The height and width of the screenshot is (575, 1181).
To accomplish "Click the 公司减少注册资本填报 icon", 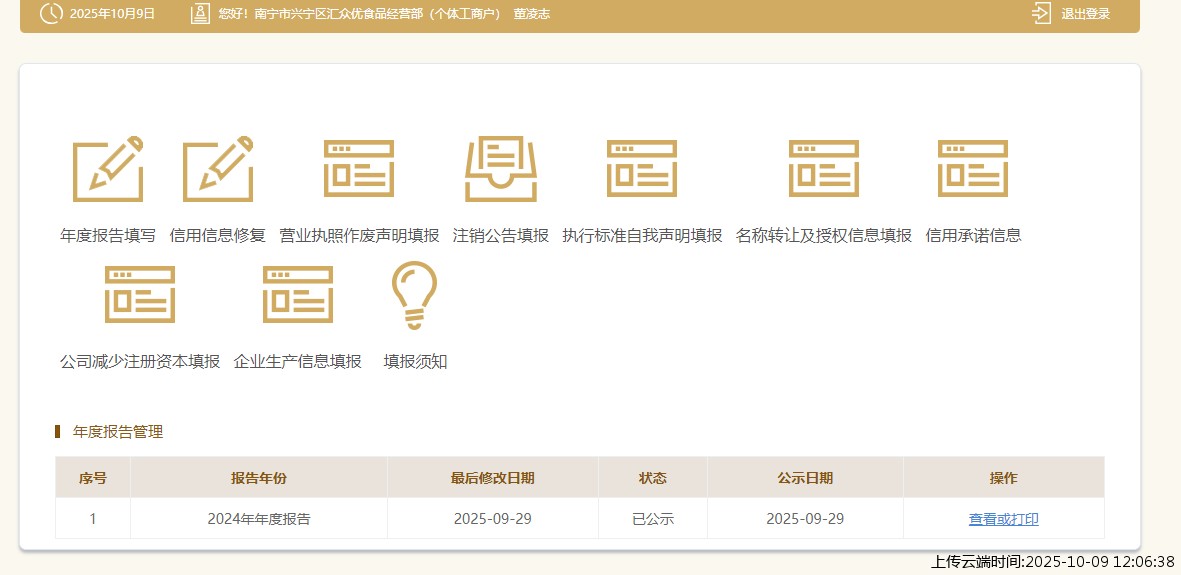I will [140, 295].
